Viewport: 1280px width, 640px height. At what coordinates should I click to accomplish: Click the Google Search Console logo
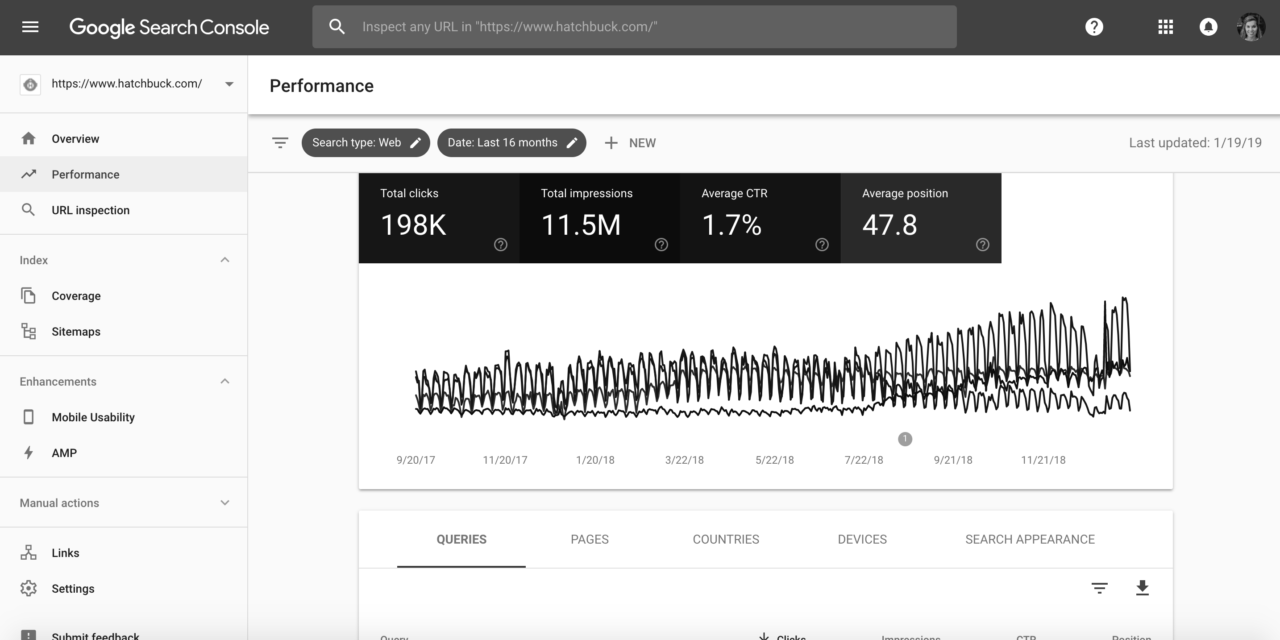click(169, 27)
